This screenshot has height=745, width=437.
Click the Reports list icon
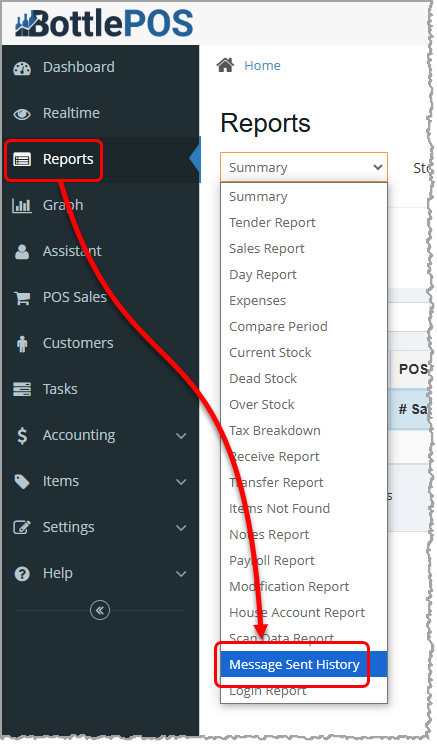point(22,160)
